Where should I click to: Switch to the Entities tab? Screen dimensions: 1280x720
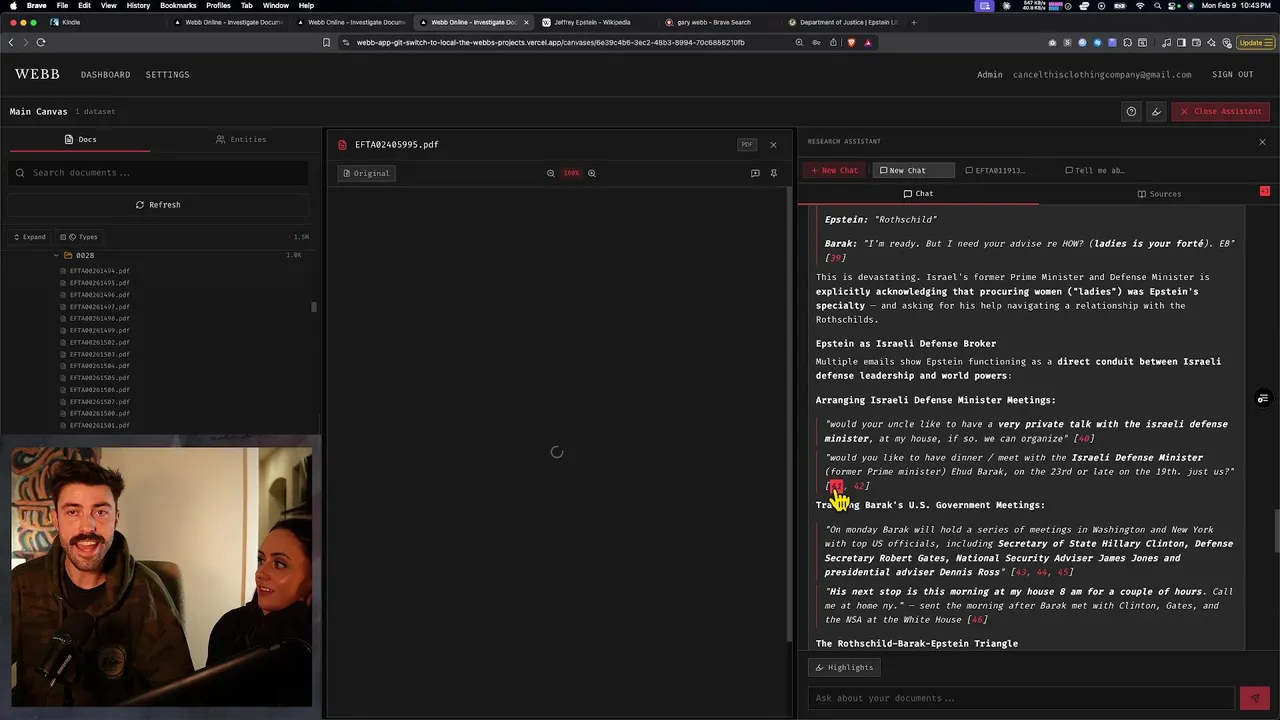coord(241,139)
